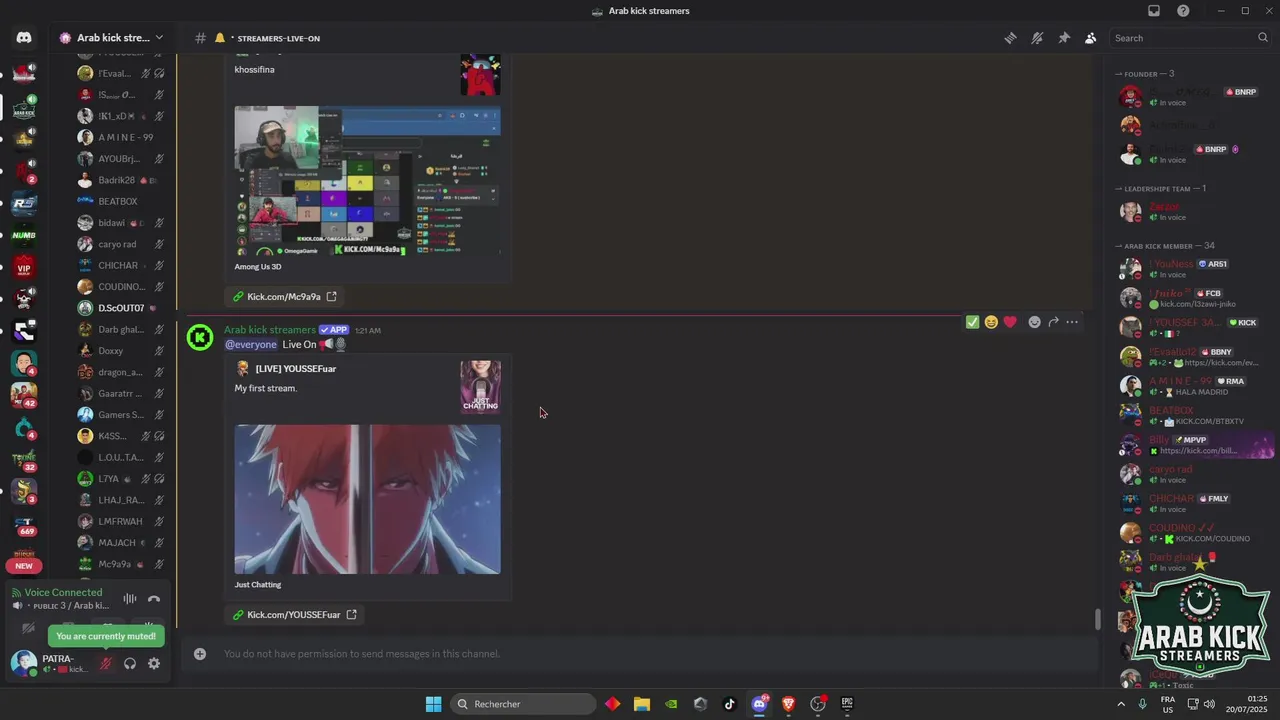Image resolution: width=1280 pixels, height=720 pixels.
Task: Toggle channel notification settings bell
Action: click(x=1037, y=38)
